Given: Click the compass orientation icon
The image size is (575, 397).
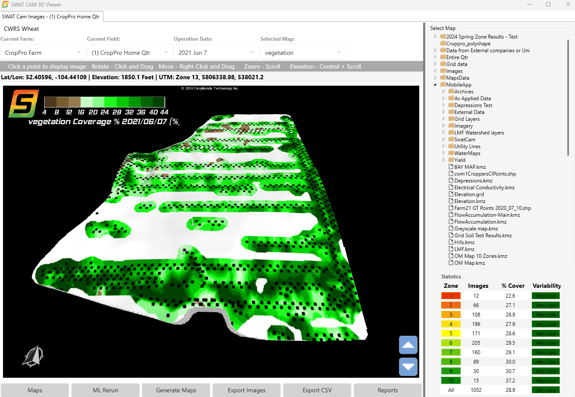Looking at the screenshot, I should coord(33,356).
